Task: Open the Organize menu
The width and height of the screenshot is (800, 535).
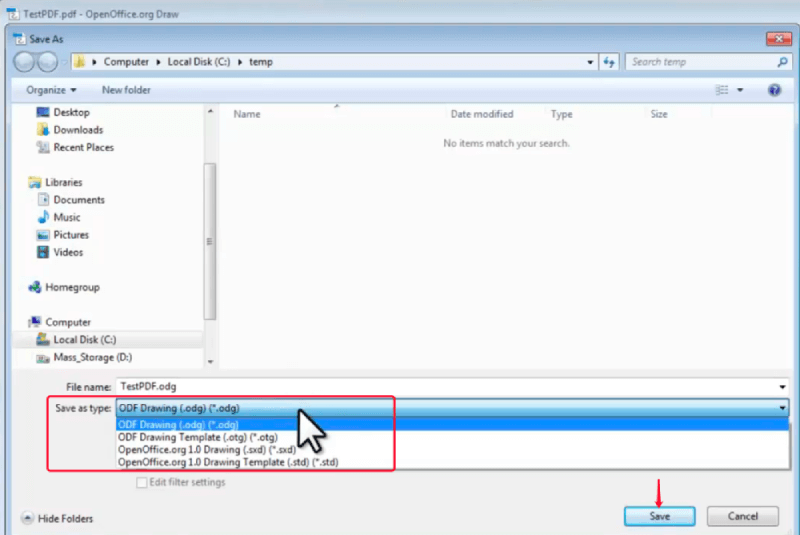Action: click(50, 90)
